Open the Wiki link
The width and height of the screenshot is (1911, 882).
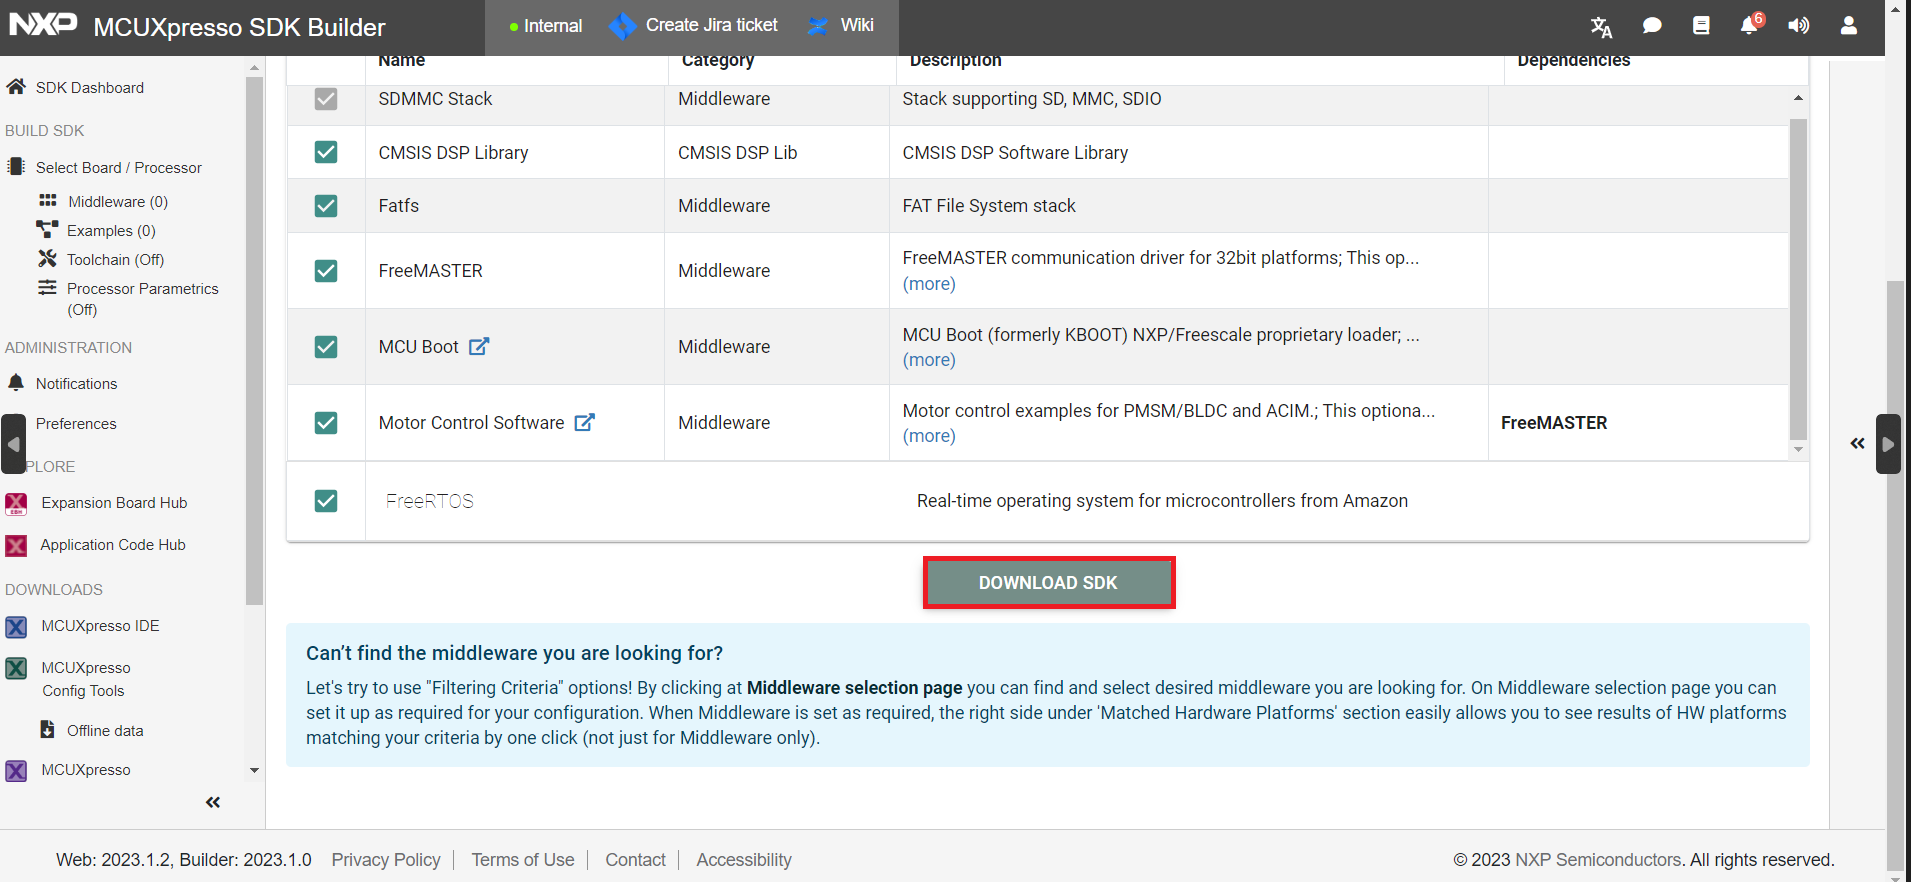[841, 26]
